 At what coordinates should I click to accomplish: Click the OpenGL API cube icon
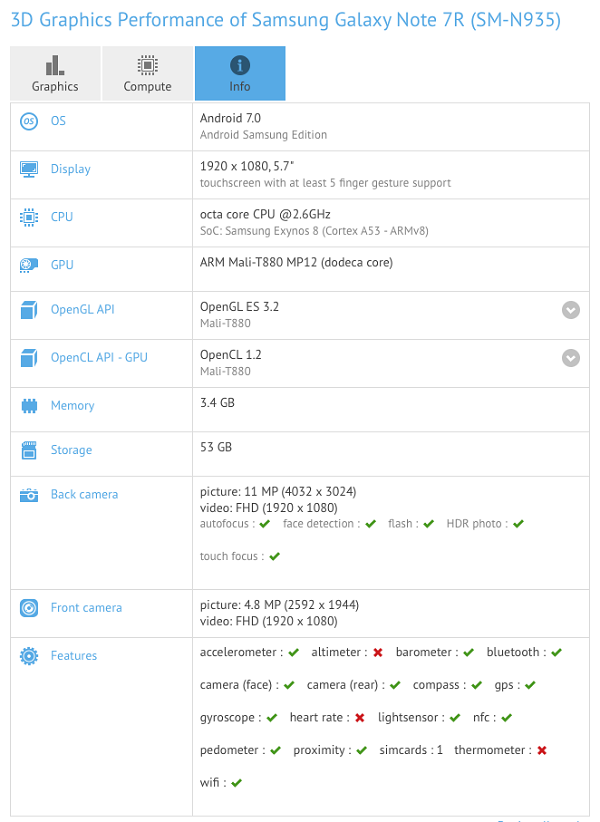point(30,310)
